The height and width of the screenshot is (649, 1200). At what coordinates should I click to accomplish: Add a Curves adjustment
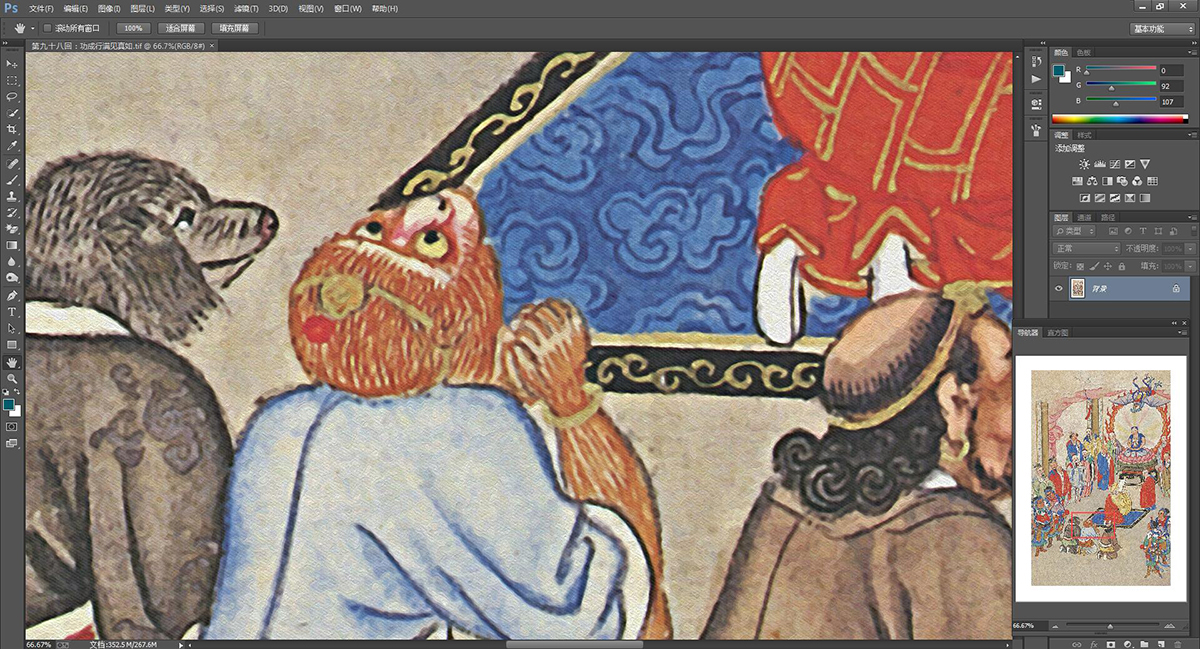click(1114, 164)
